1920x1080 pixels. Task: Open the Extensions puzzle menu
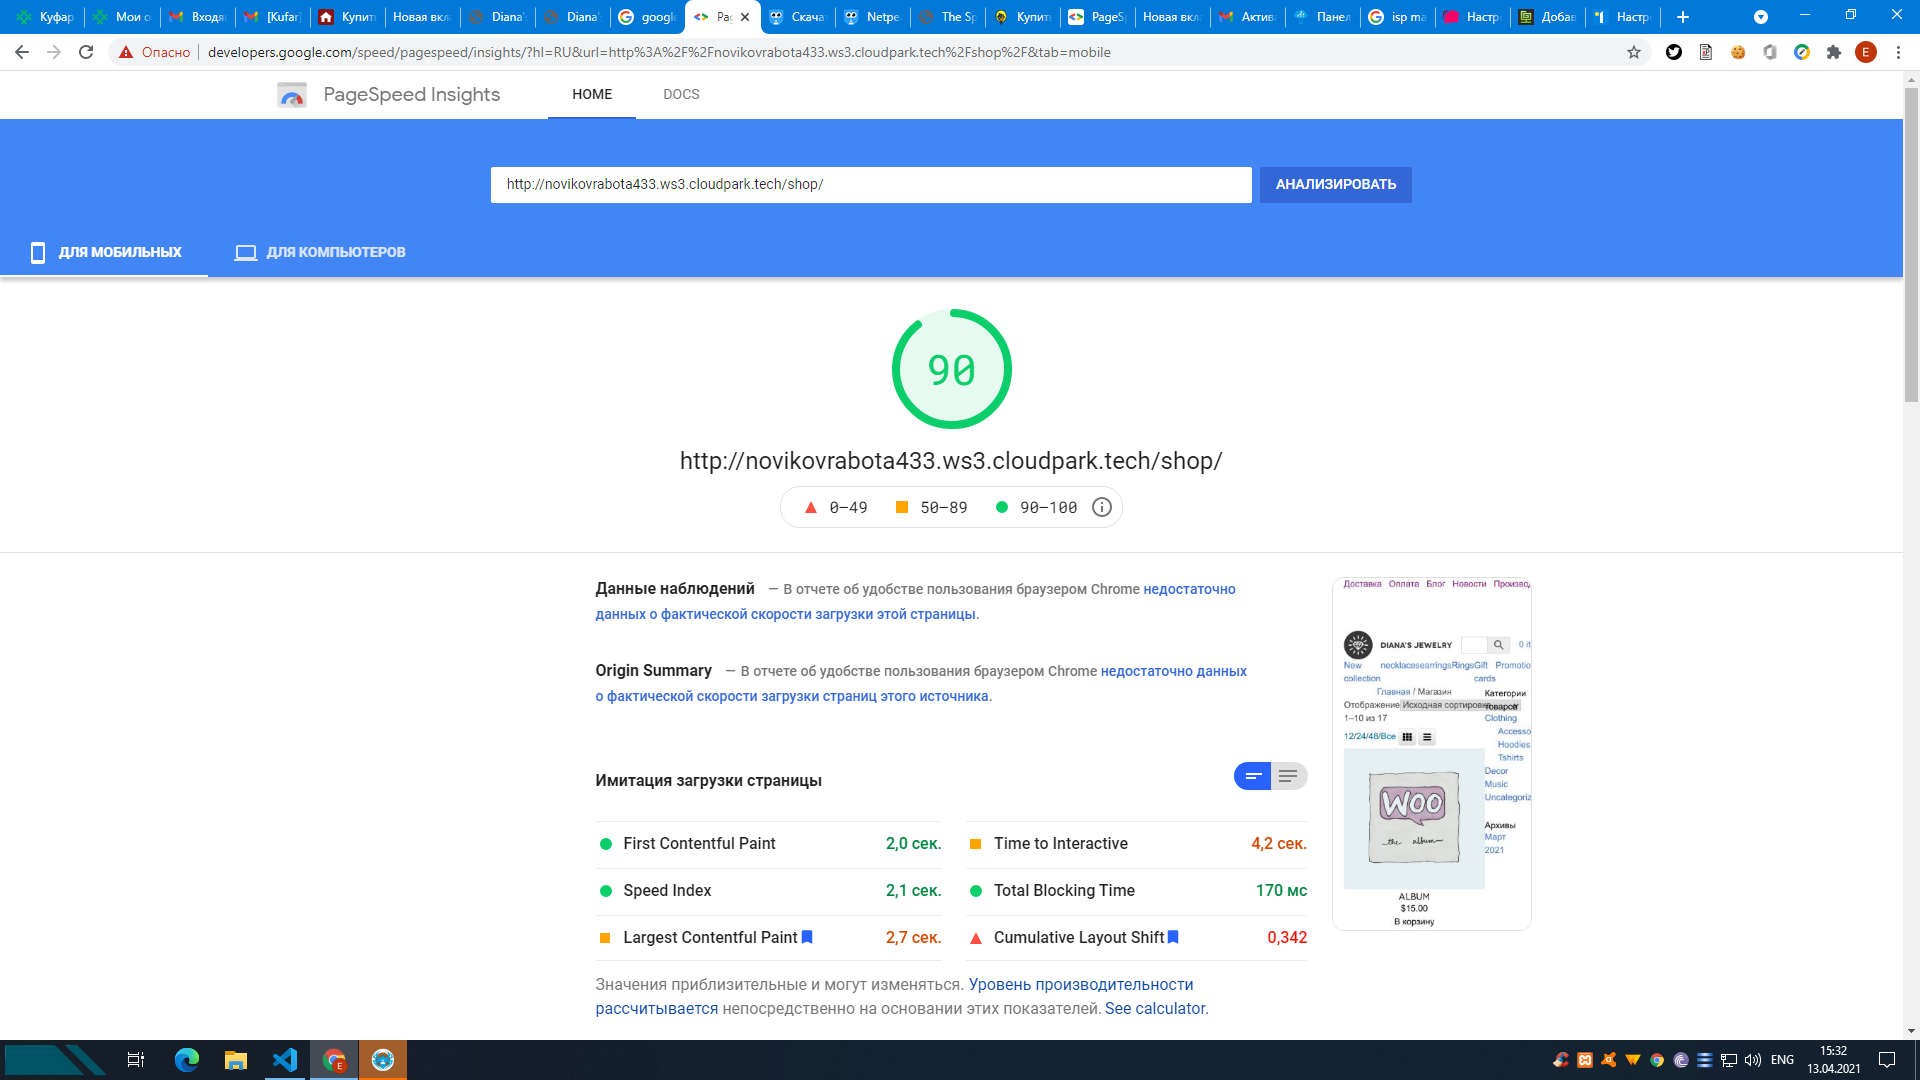tap(1834, 52)
